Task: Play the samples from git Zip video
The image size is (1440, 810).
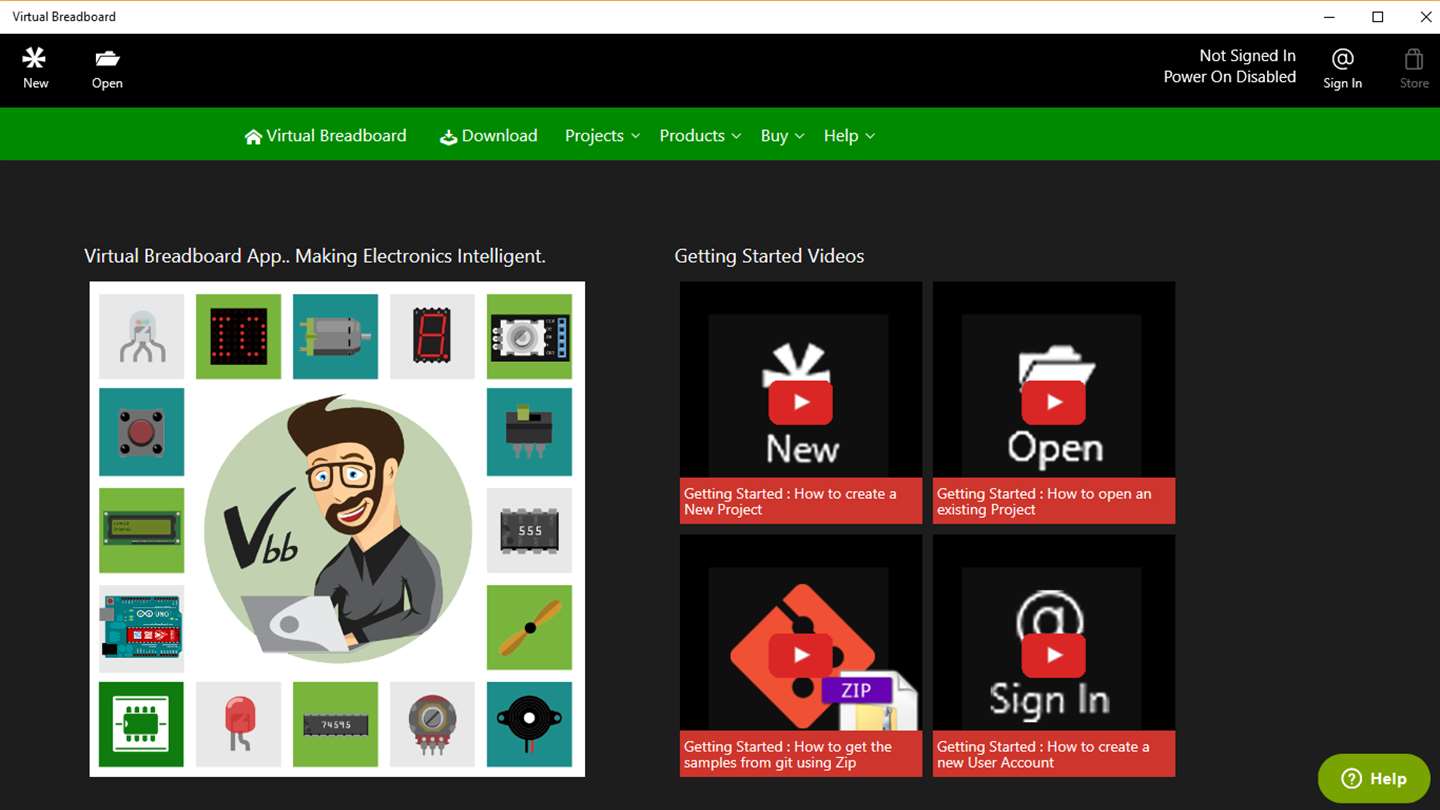Action: pos(800,655)
